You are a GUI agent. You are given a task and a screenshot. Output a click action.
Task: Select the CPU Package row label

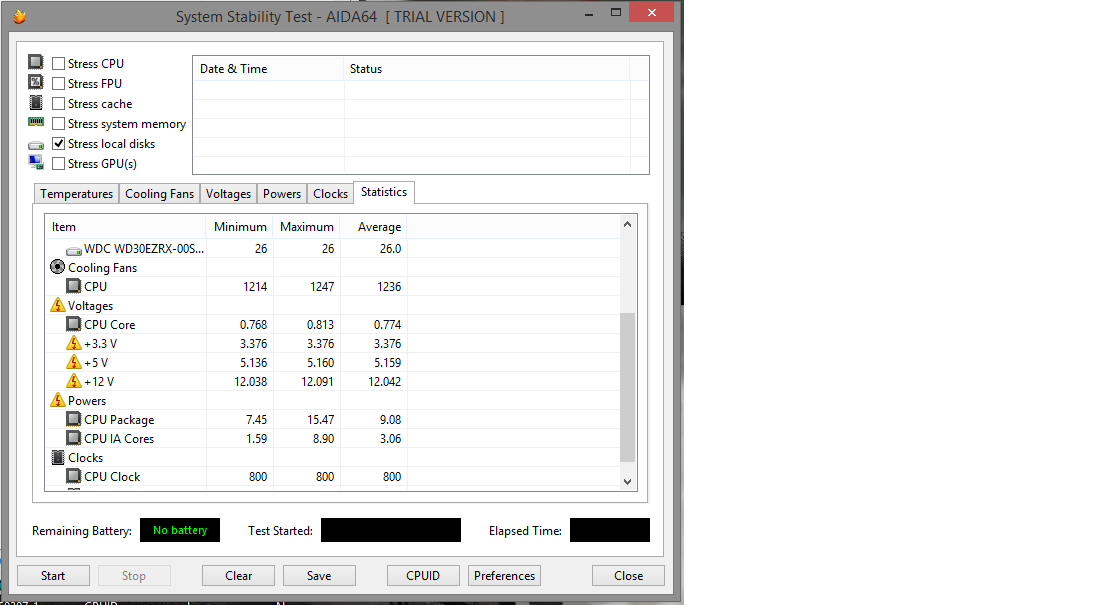pos(119,419)
